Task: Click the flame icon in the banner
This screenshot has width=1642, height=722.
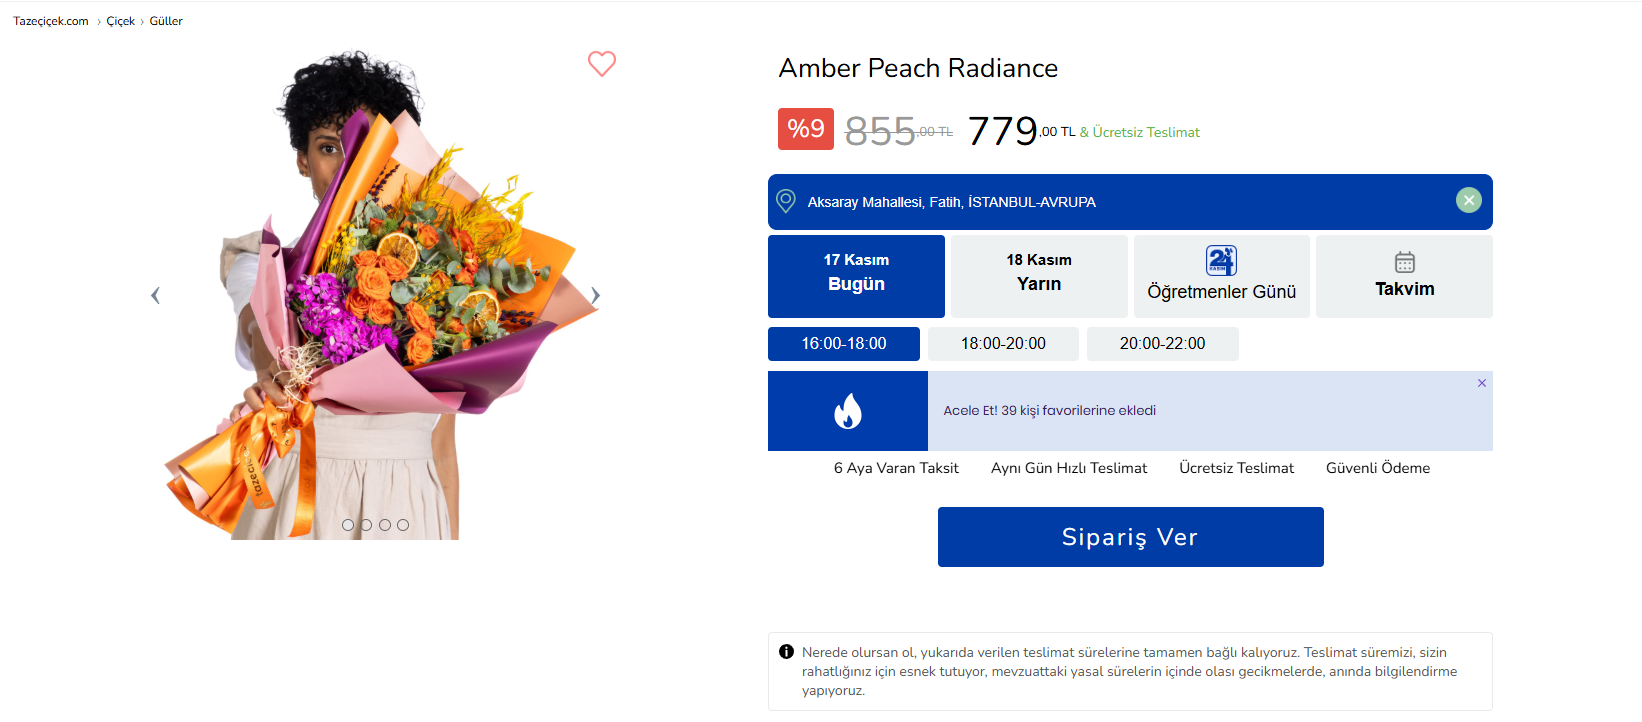Action: tap(848, 411)
